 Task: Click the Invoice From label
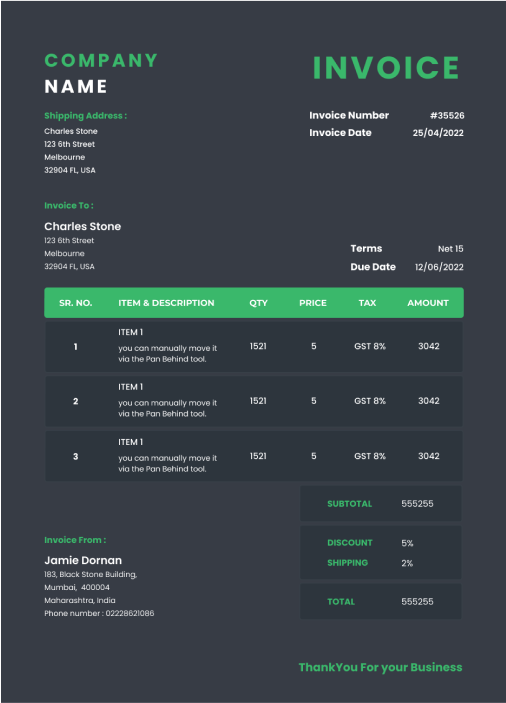(75, 540)
